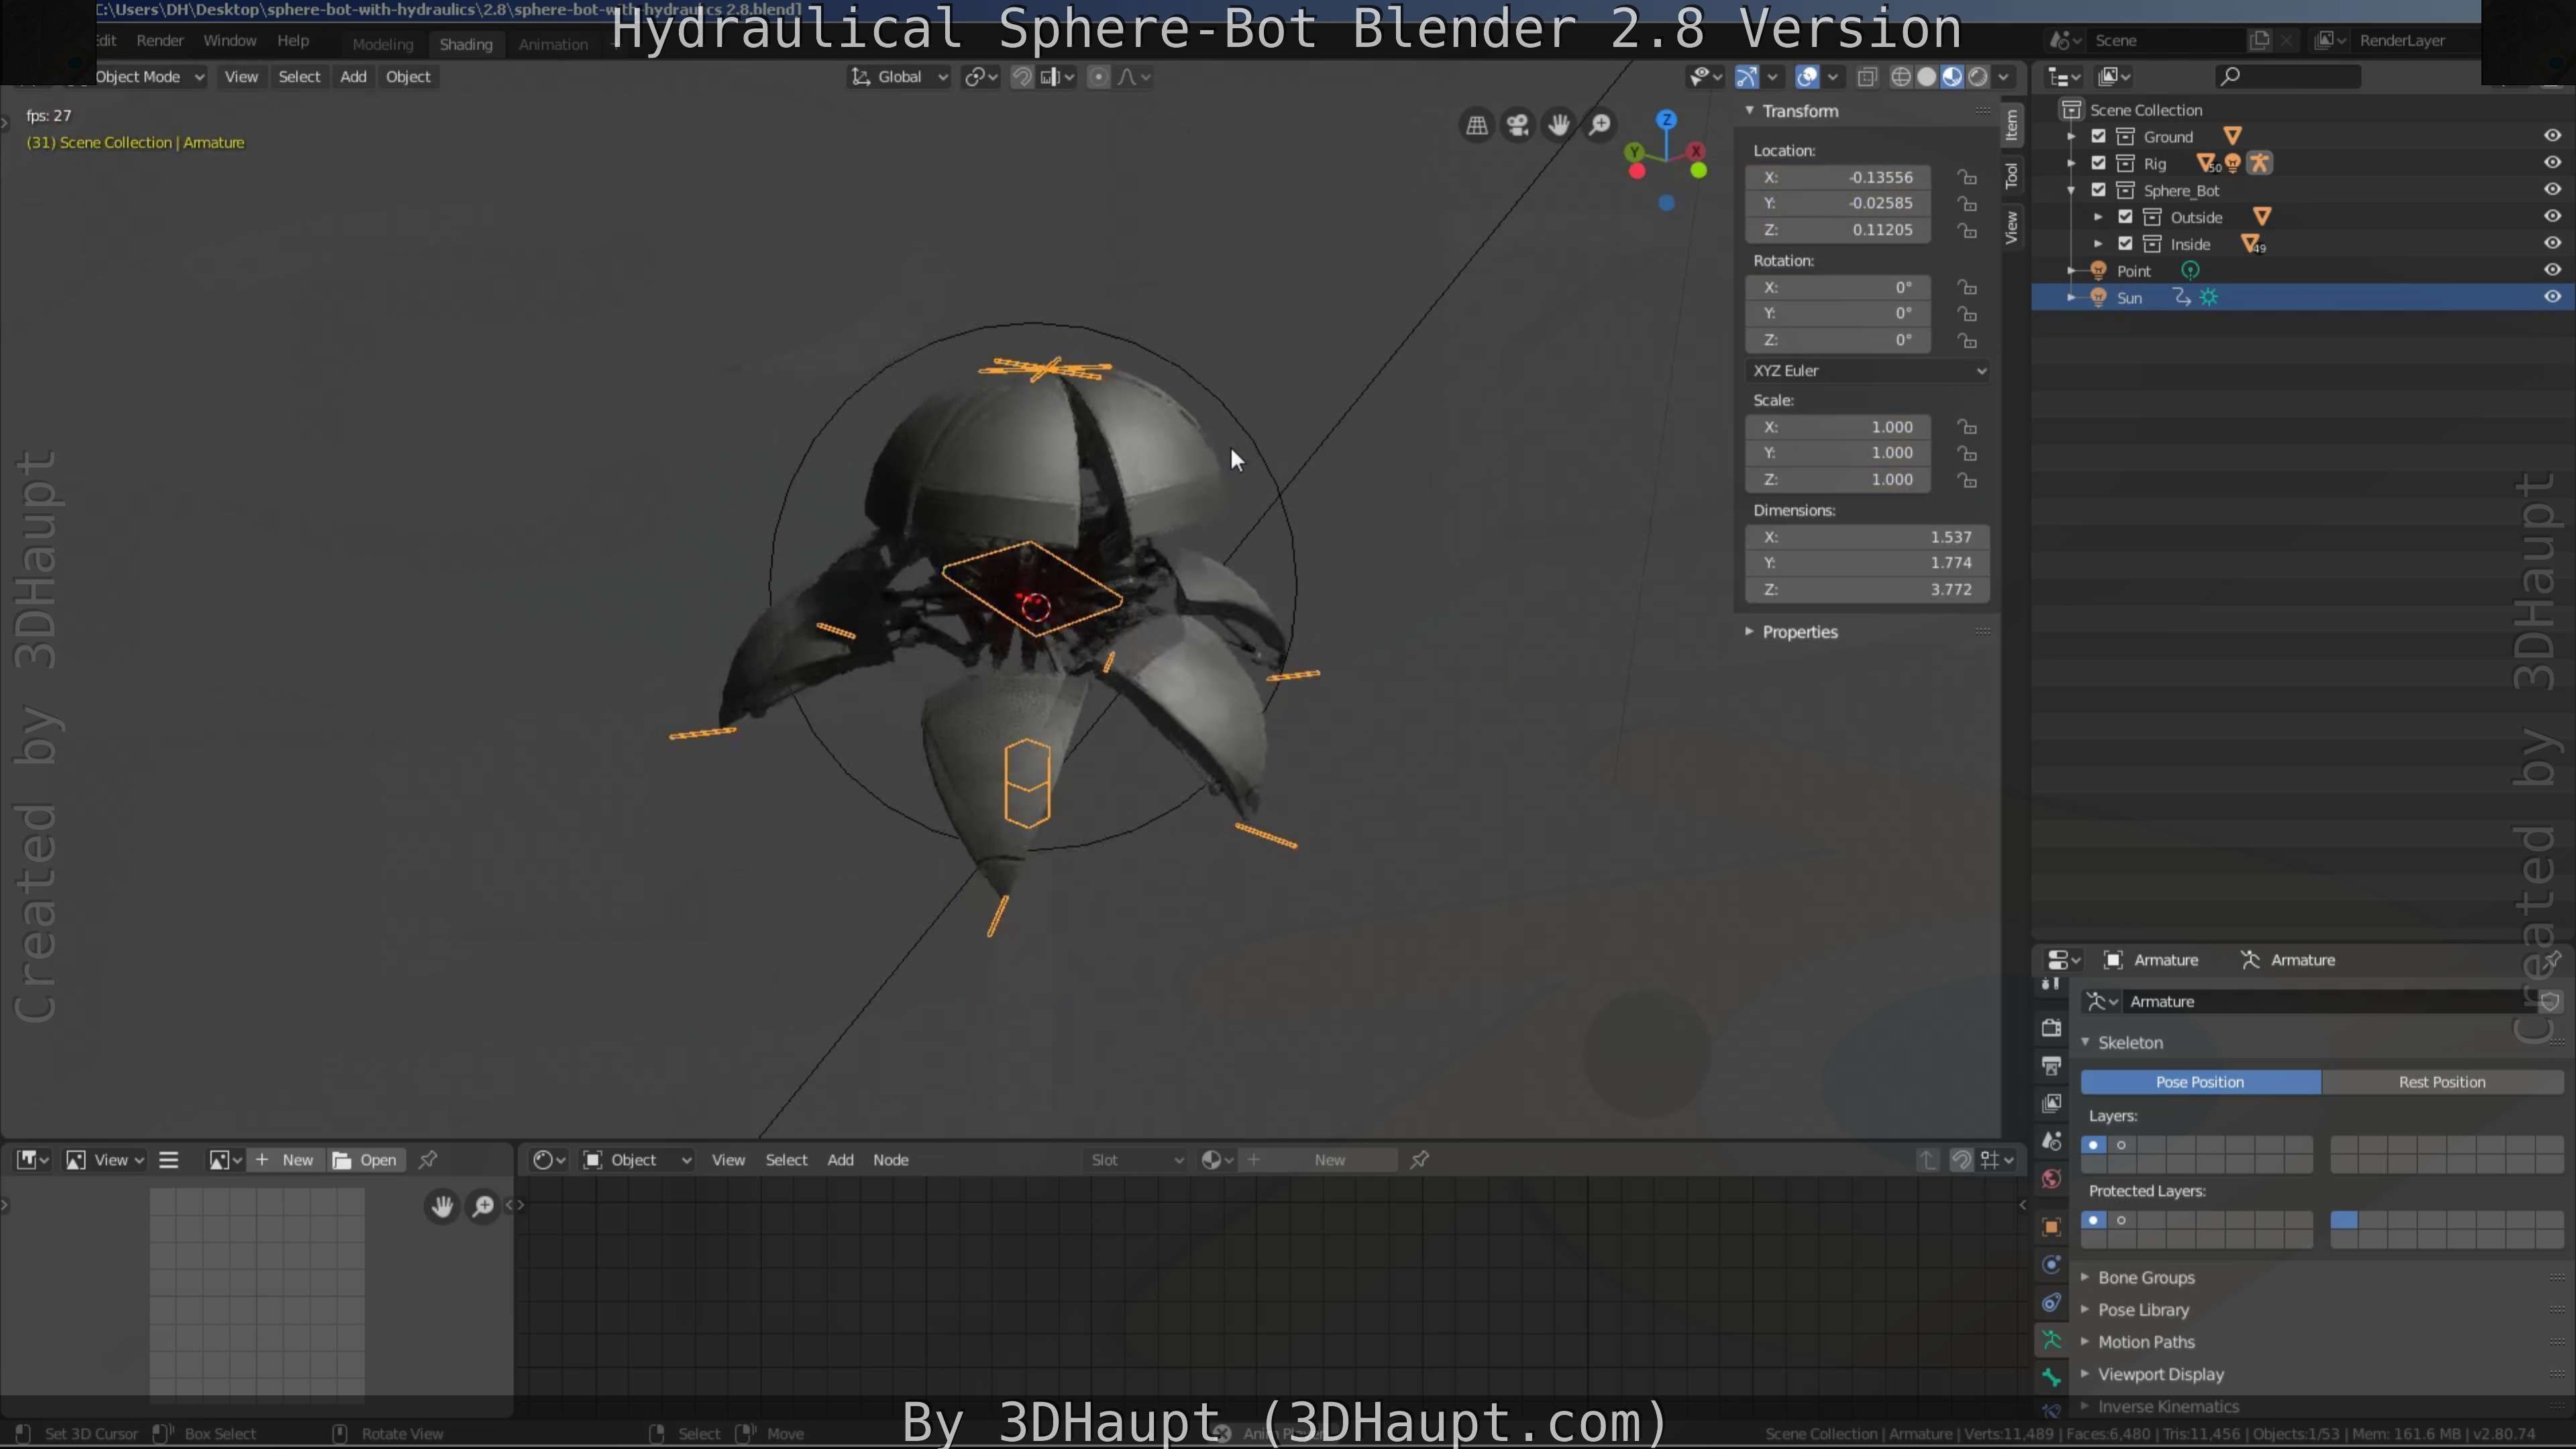Switch to the Animation workspace tab
This screenshot has height=1449, width=2576.
[553, 44]
